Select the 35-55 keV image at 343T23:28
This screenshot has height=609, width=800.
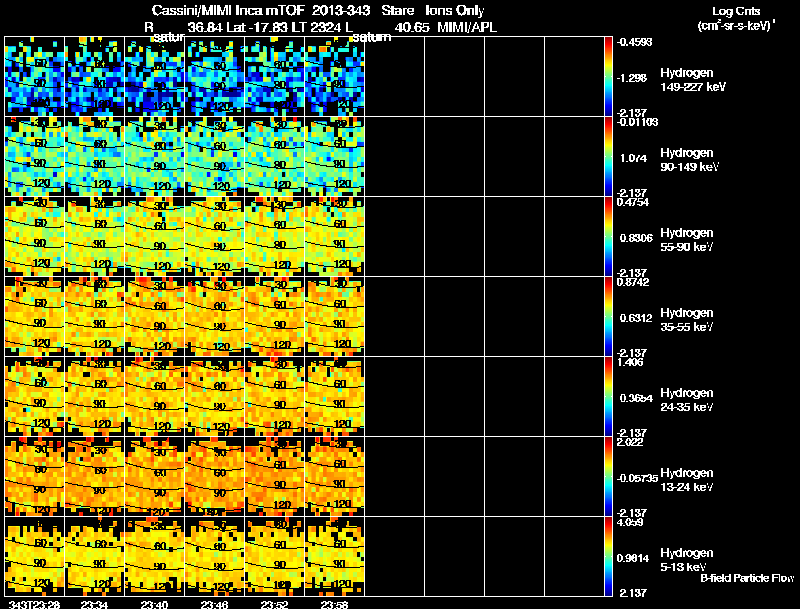(34, 317)
